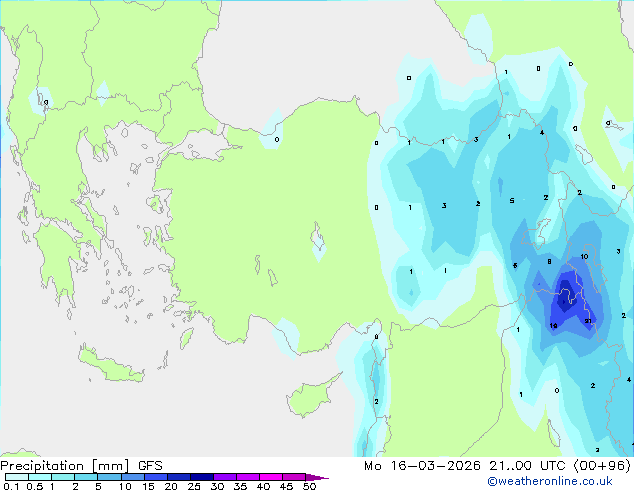Pick the 10–15 mm legend color swatch
The image size is (634, 490).
pos(132,477)
